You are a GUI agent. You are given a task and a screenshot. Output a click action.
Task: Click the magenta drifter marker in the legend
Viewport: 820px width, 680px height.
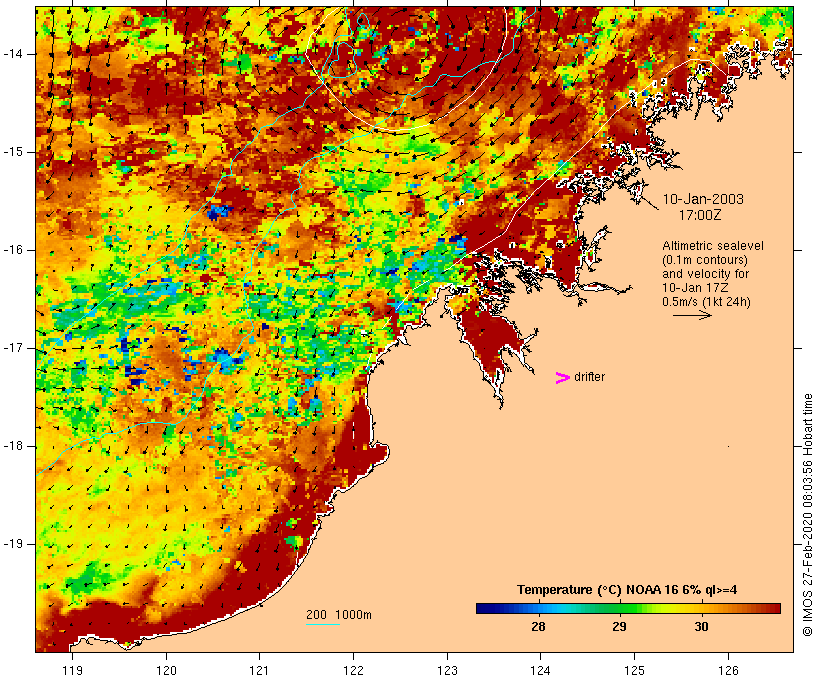(x=562, y=378)
